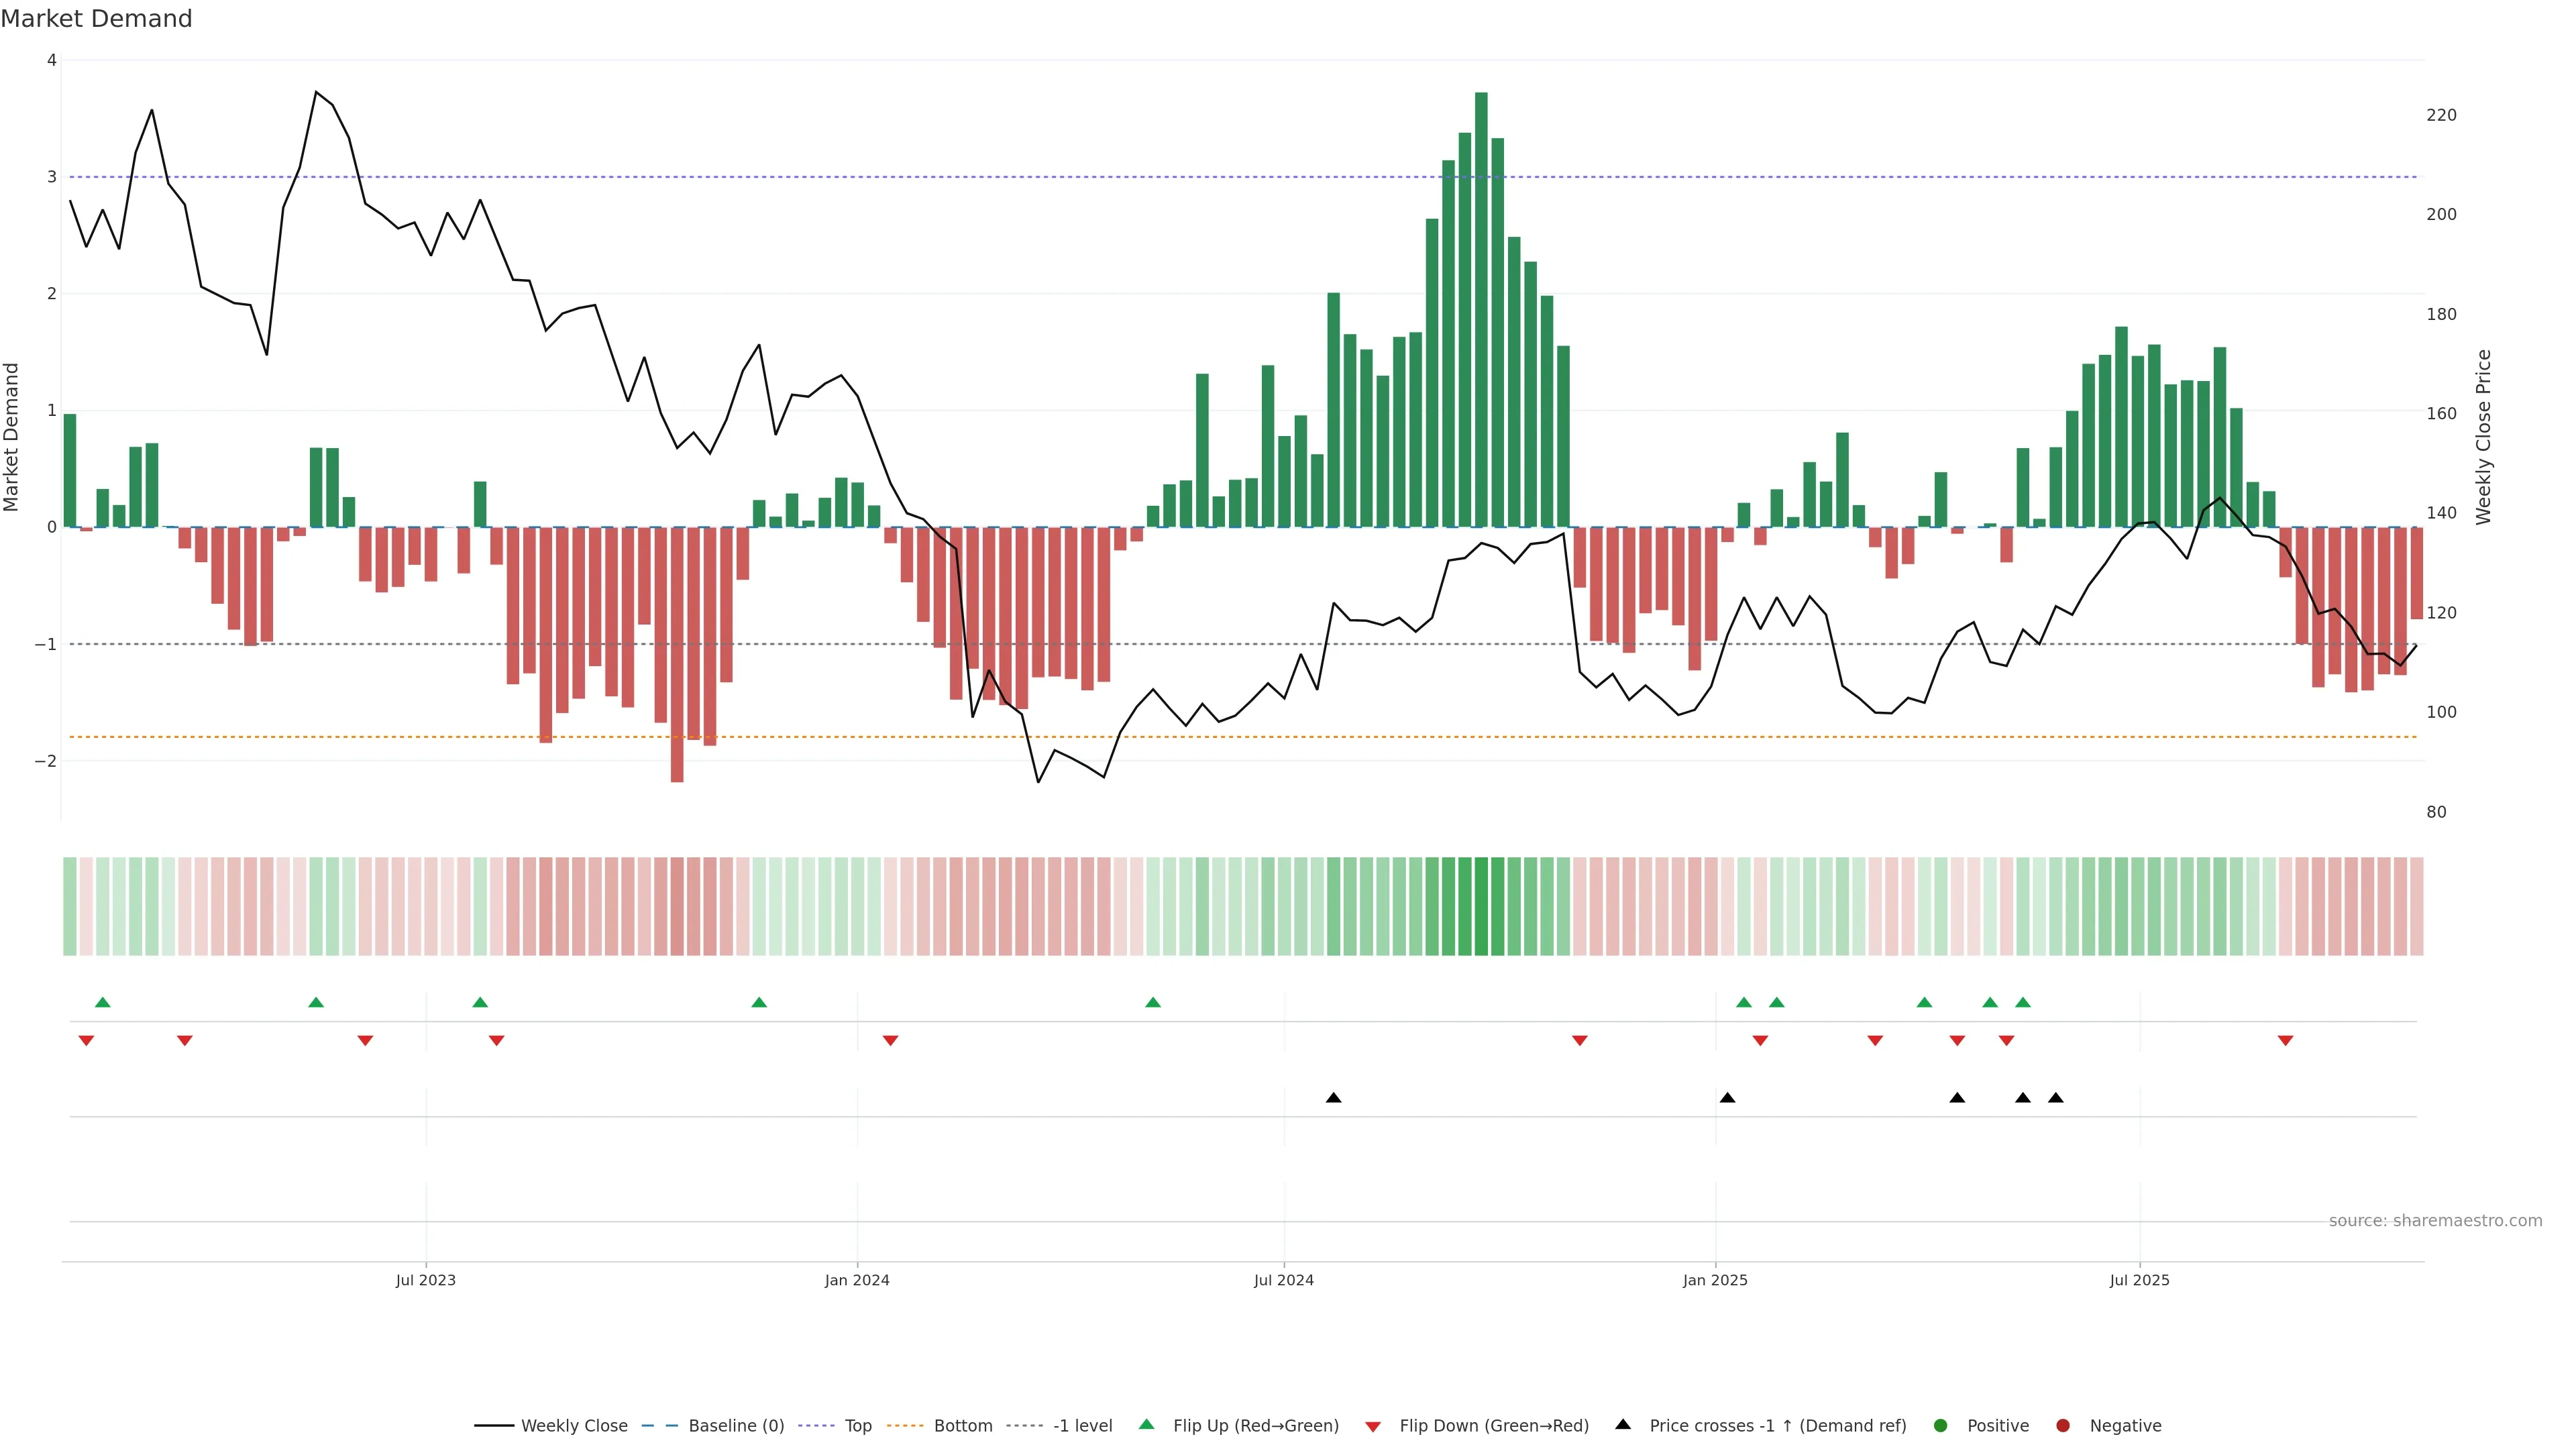Image resolution: width=2576 pixels, height=1449 pixels.
Task: Click the Market Demand chart title
Action: point(96,19)
